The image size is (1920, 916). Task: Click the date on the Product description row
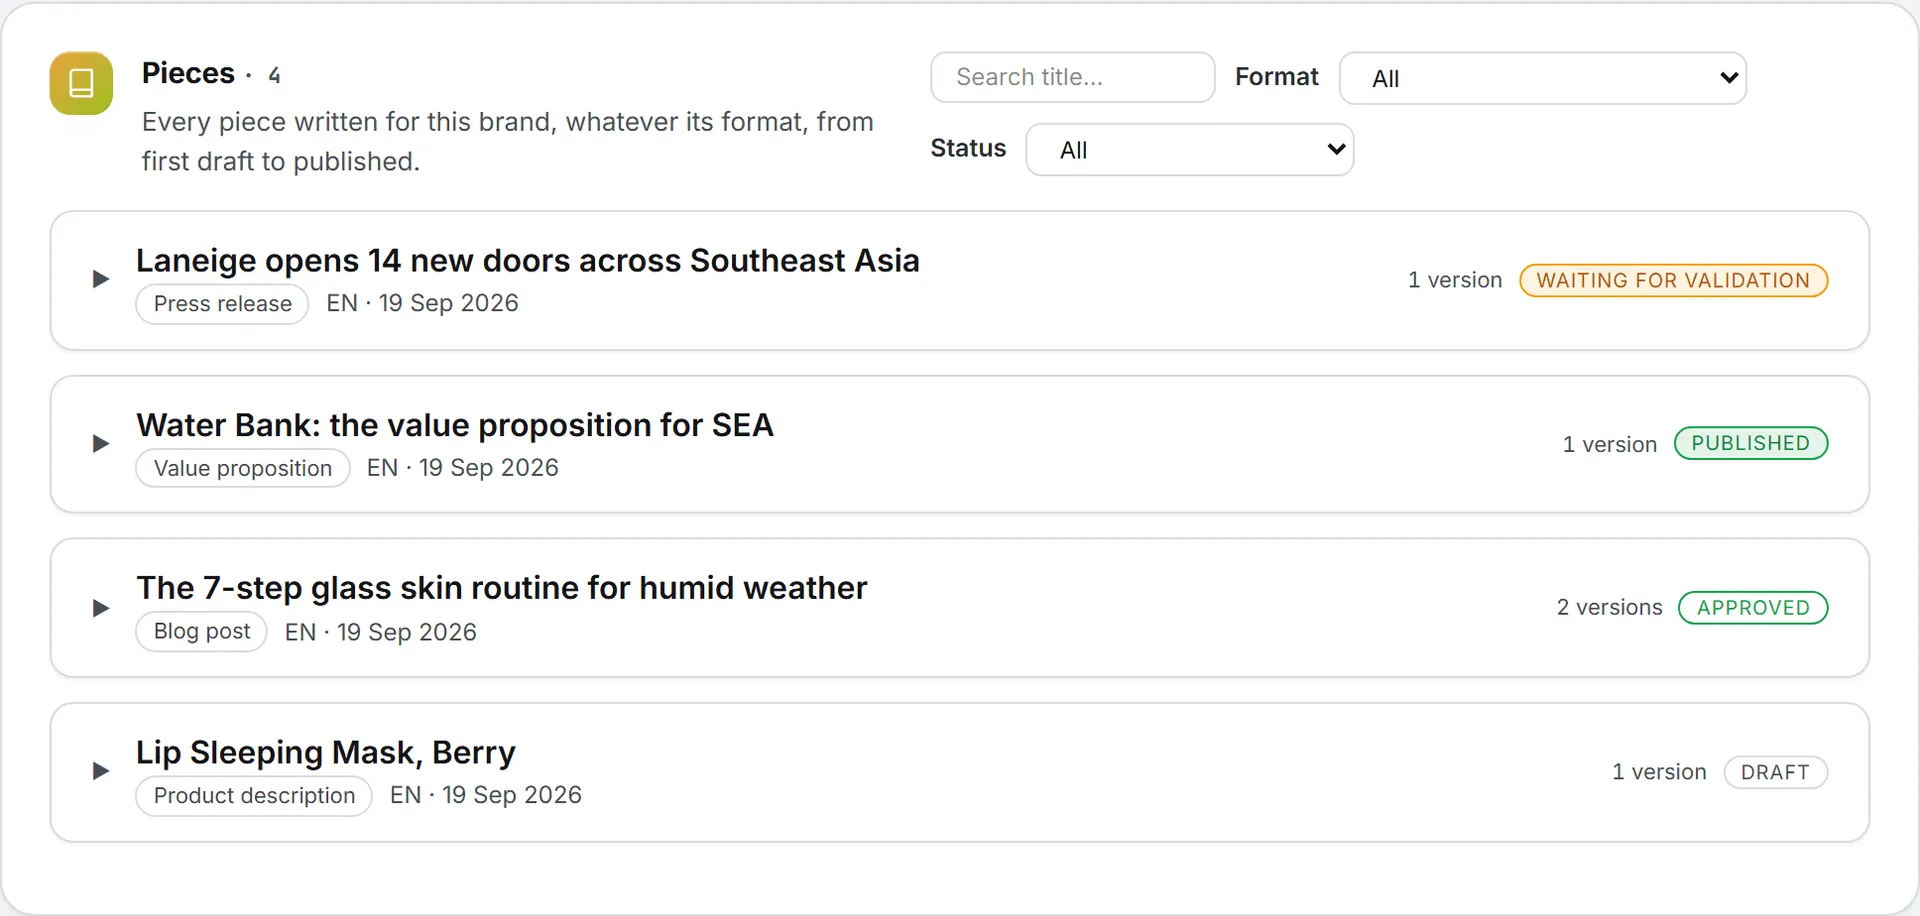[512, 795]
